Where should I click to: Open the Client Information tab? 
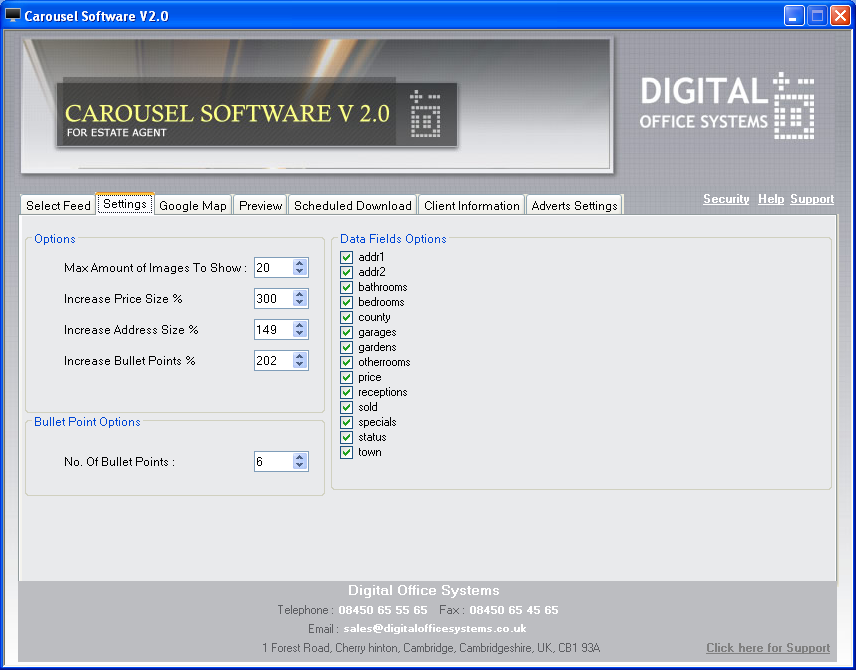tap(472, 206)
